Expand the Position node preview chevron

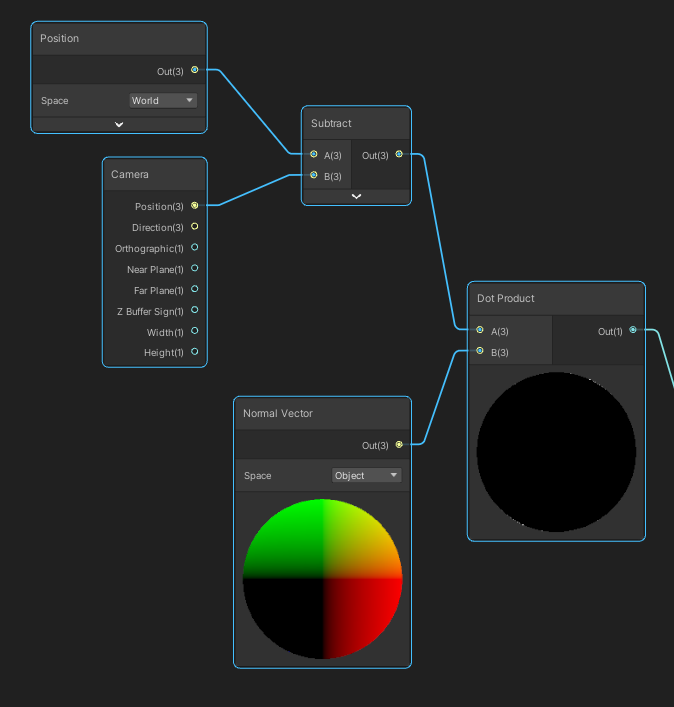click(x=119, y=125)
